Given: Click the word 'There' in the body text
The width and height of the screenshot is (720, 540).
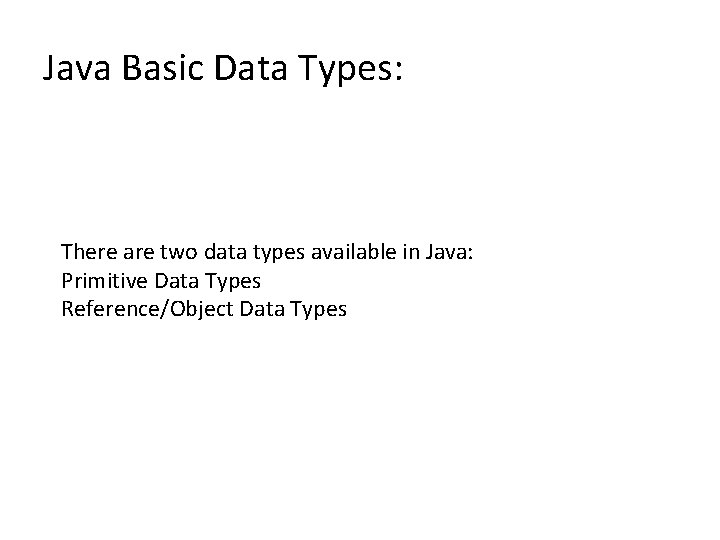Looking at the screenshot, I should pyautogui.click(x=89, y=252).
